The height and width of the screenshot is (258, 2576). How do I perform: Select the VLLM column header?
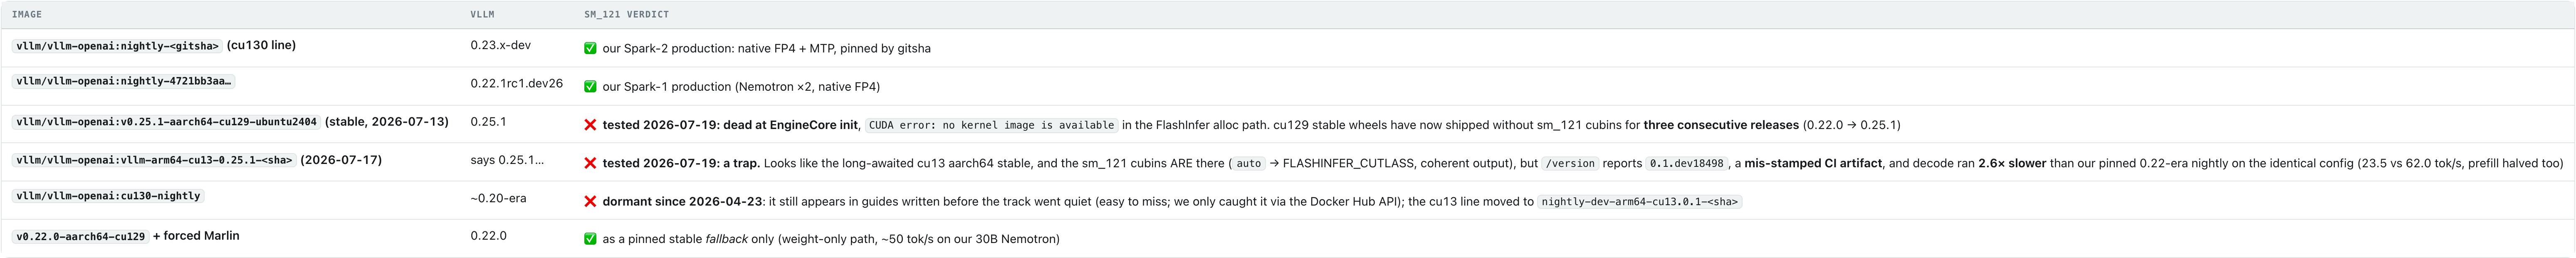(x=482, y=14)
